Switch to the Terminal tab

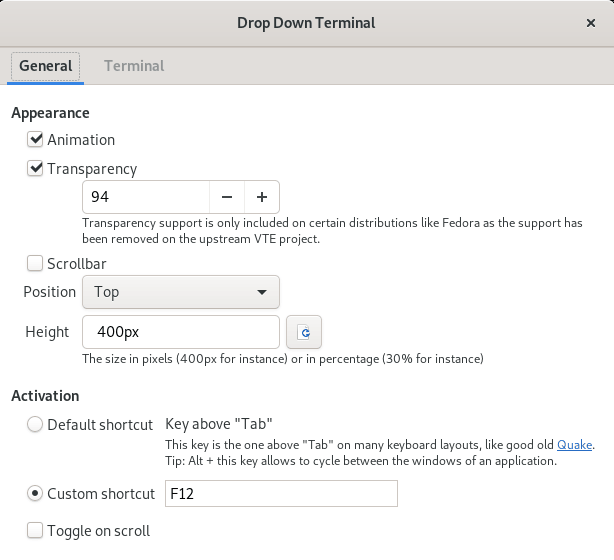coord(134,66)
